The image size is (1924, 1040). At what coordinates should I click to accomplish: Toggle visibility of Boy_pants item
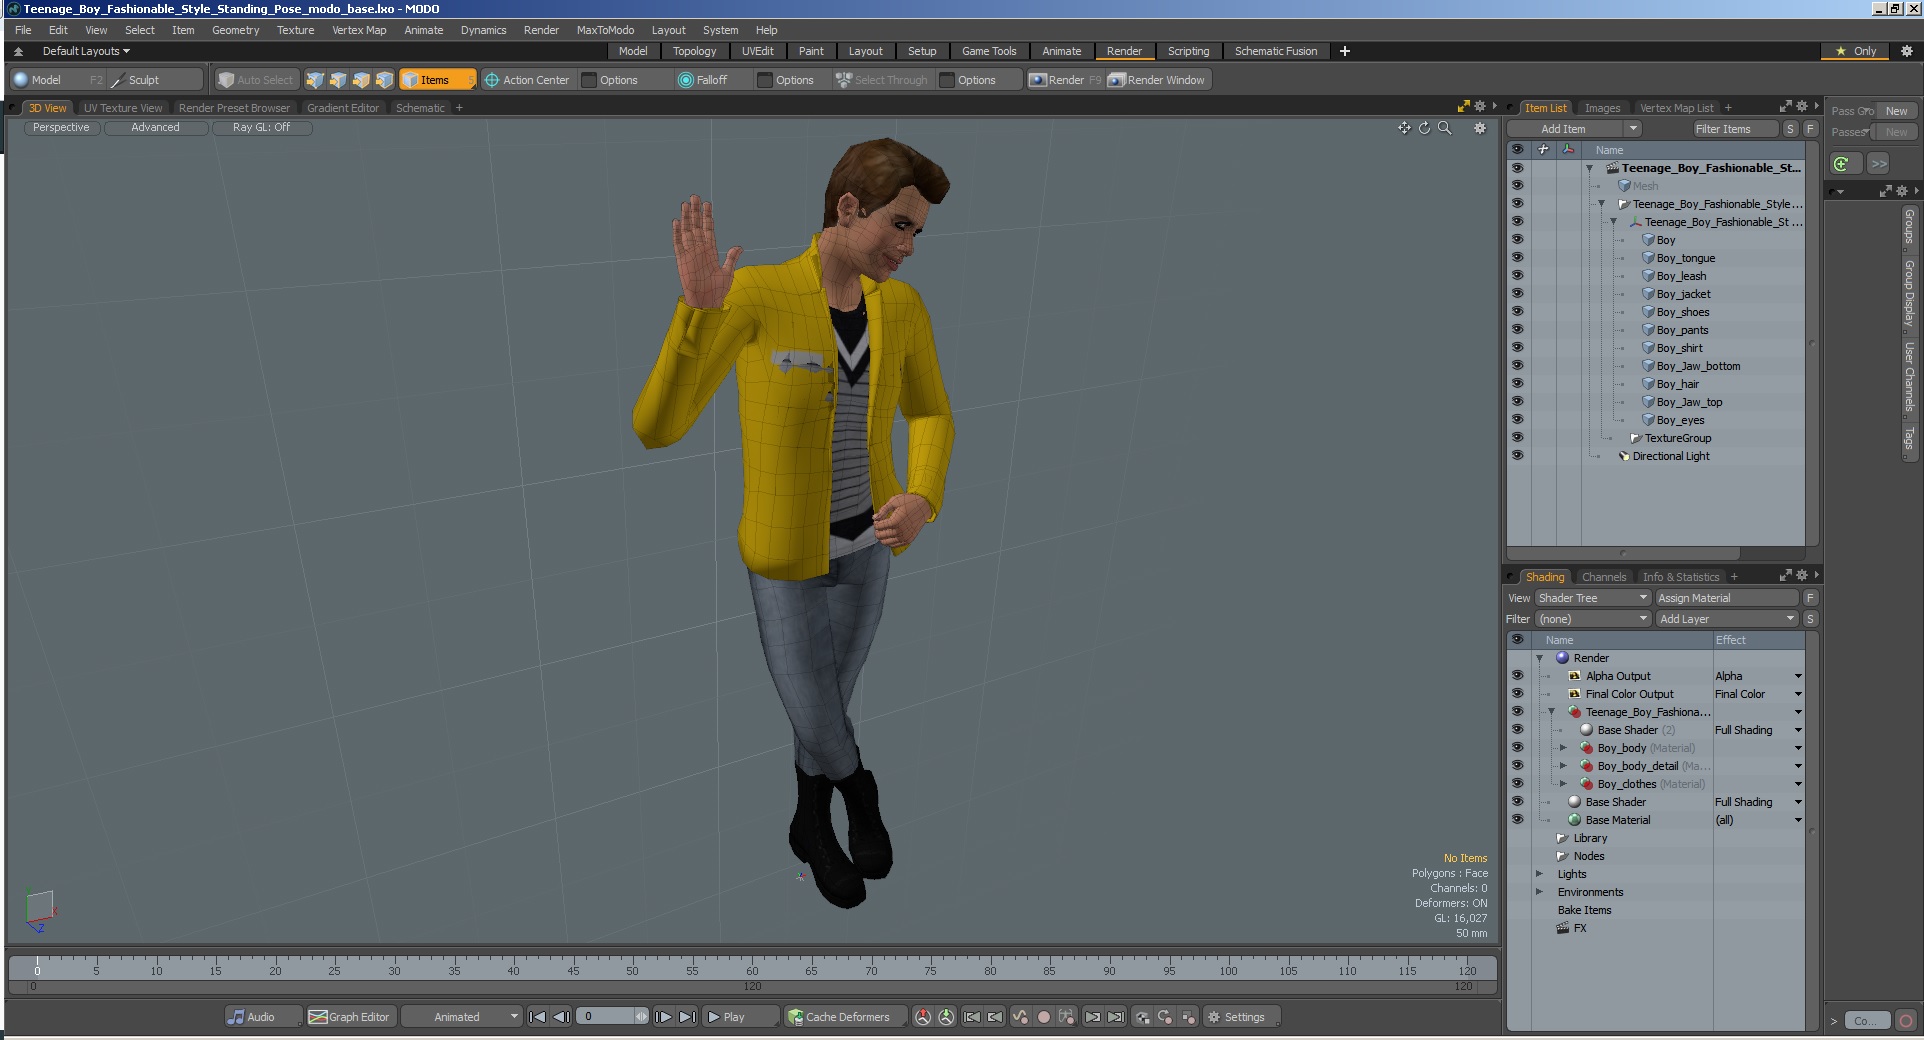pos(1517,330)
